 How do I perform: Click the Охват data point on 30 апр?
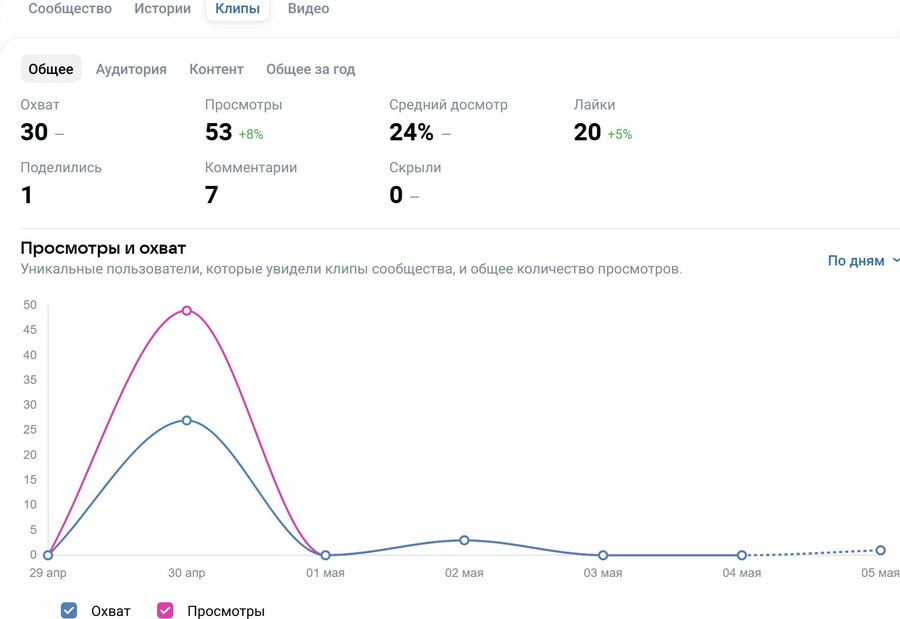[187, 420]
